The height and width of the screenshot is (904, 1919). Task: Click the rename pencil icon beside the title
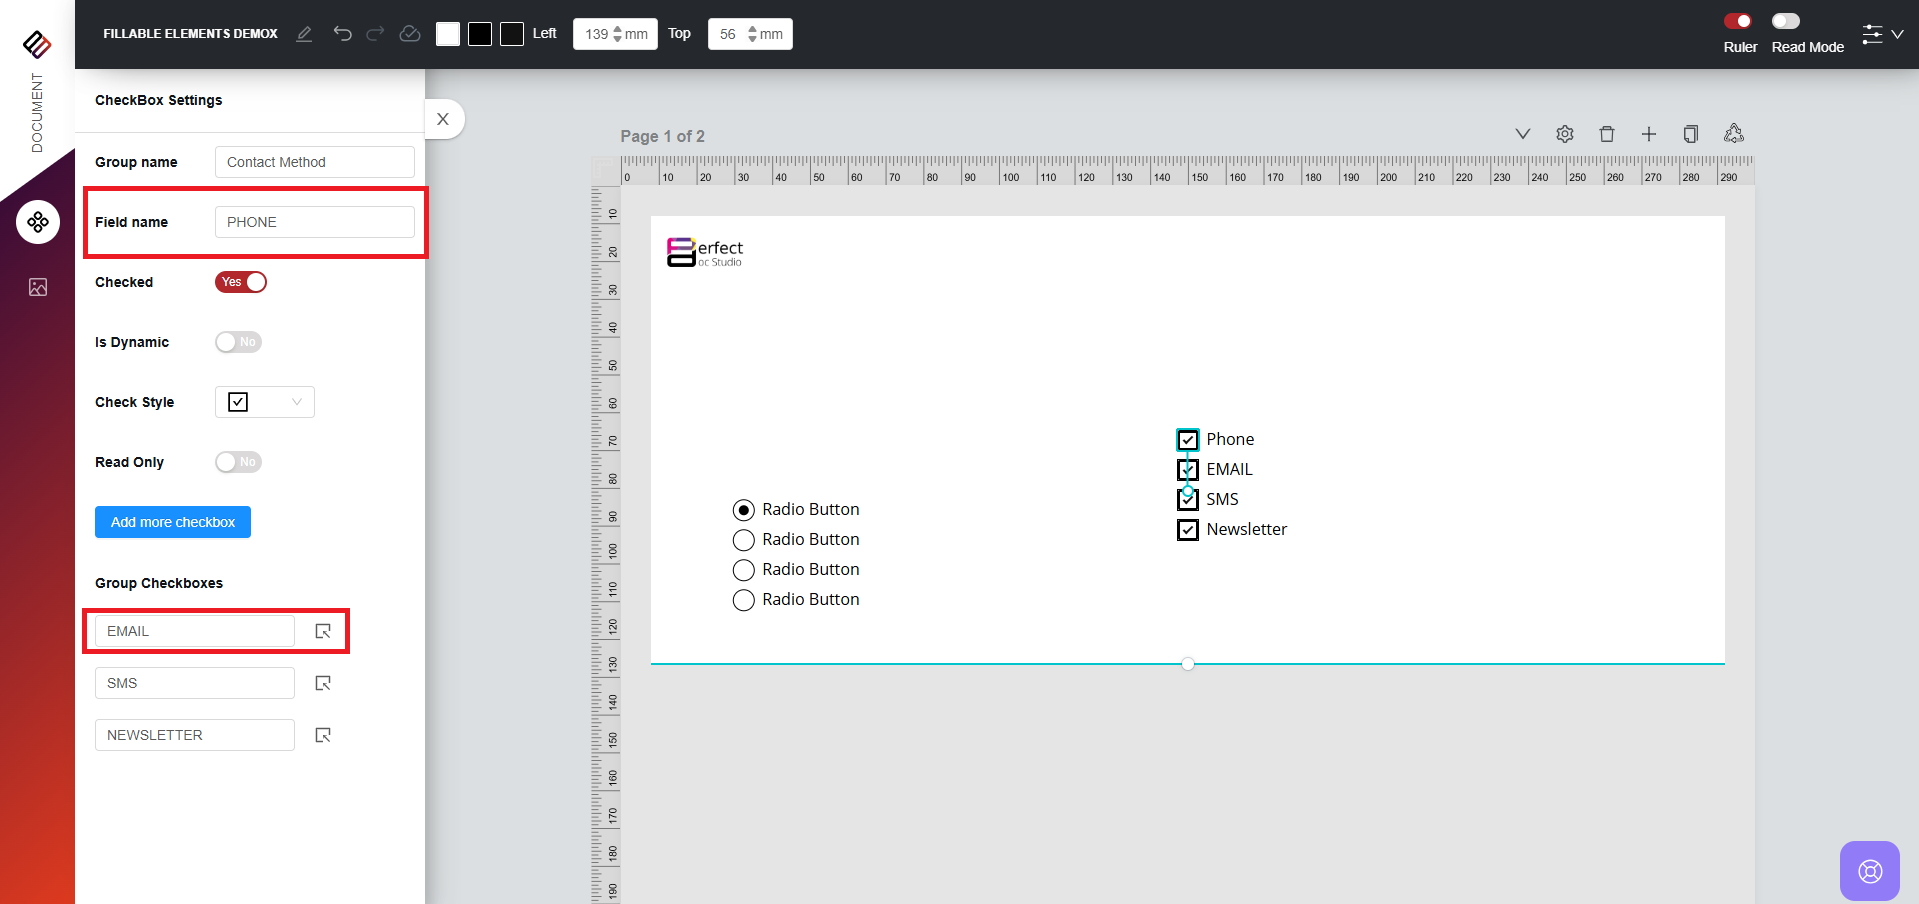click(304, 34)
